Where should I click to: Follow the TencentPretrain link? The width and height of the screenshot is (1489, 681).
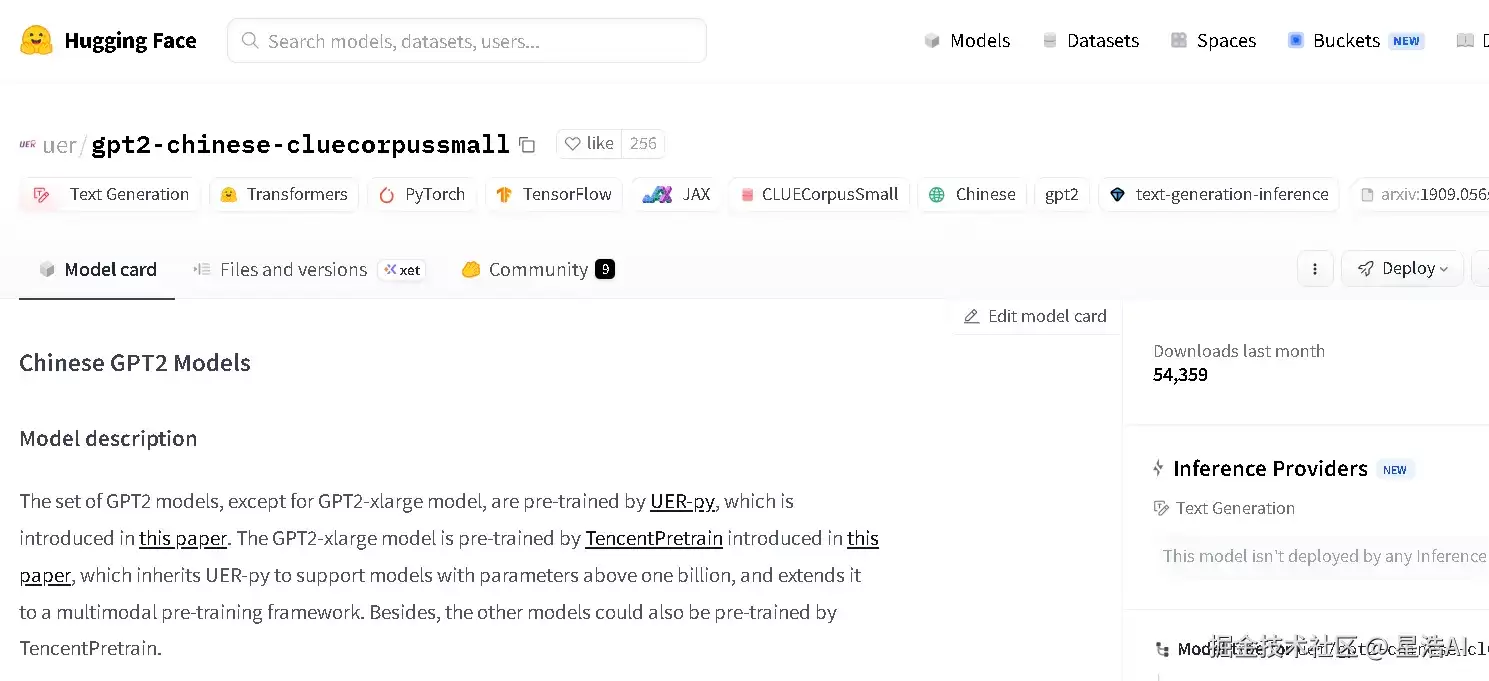click(654, 538)
